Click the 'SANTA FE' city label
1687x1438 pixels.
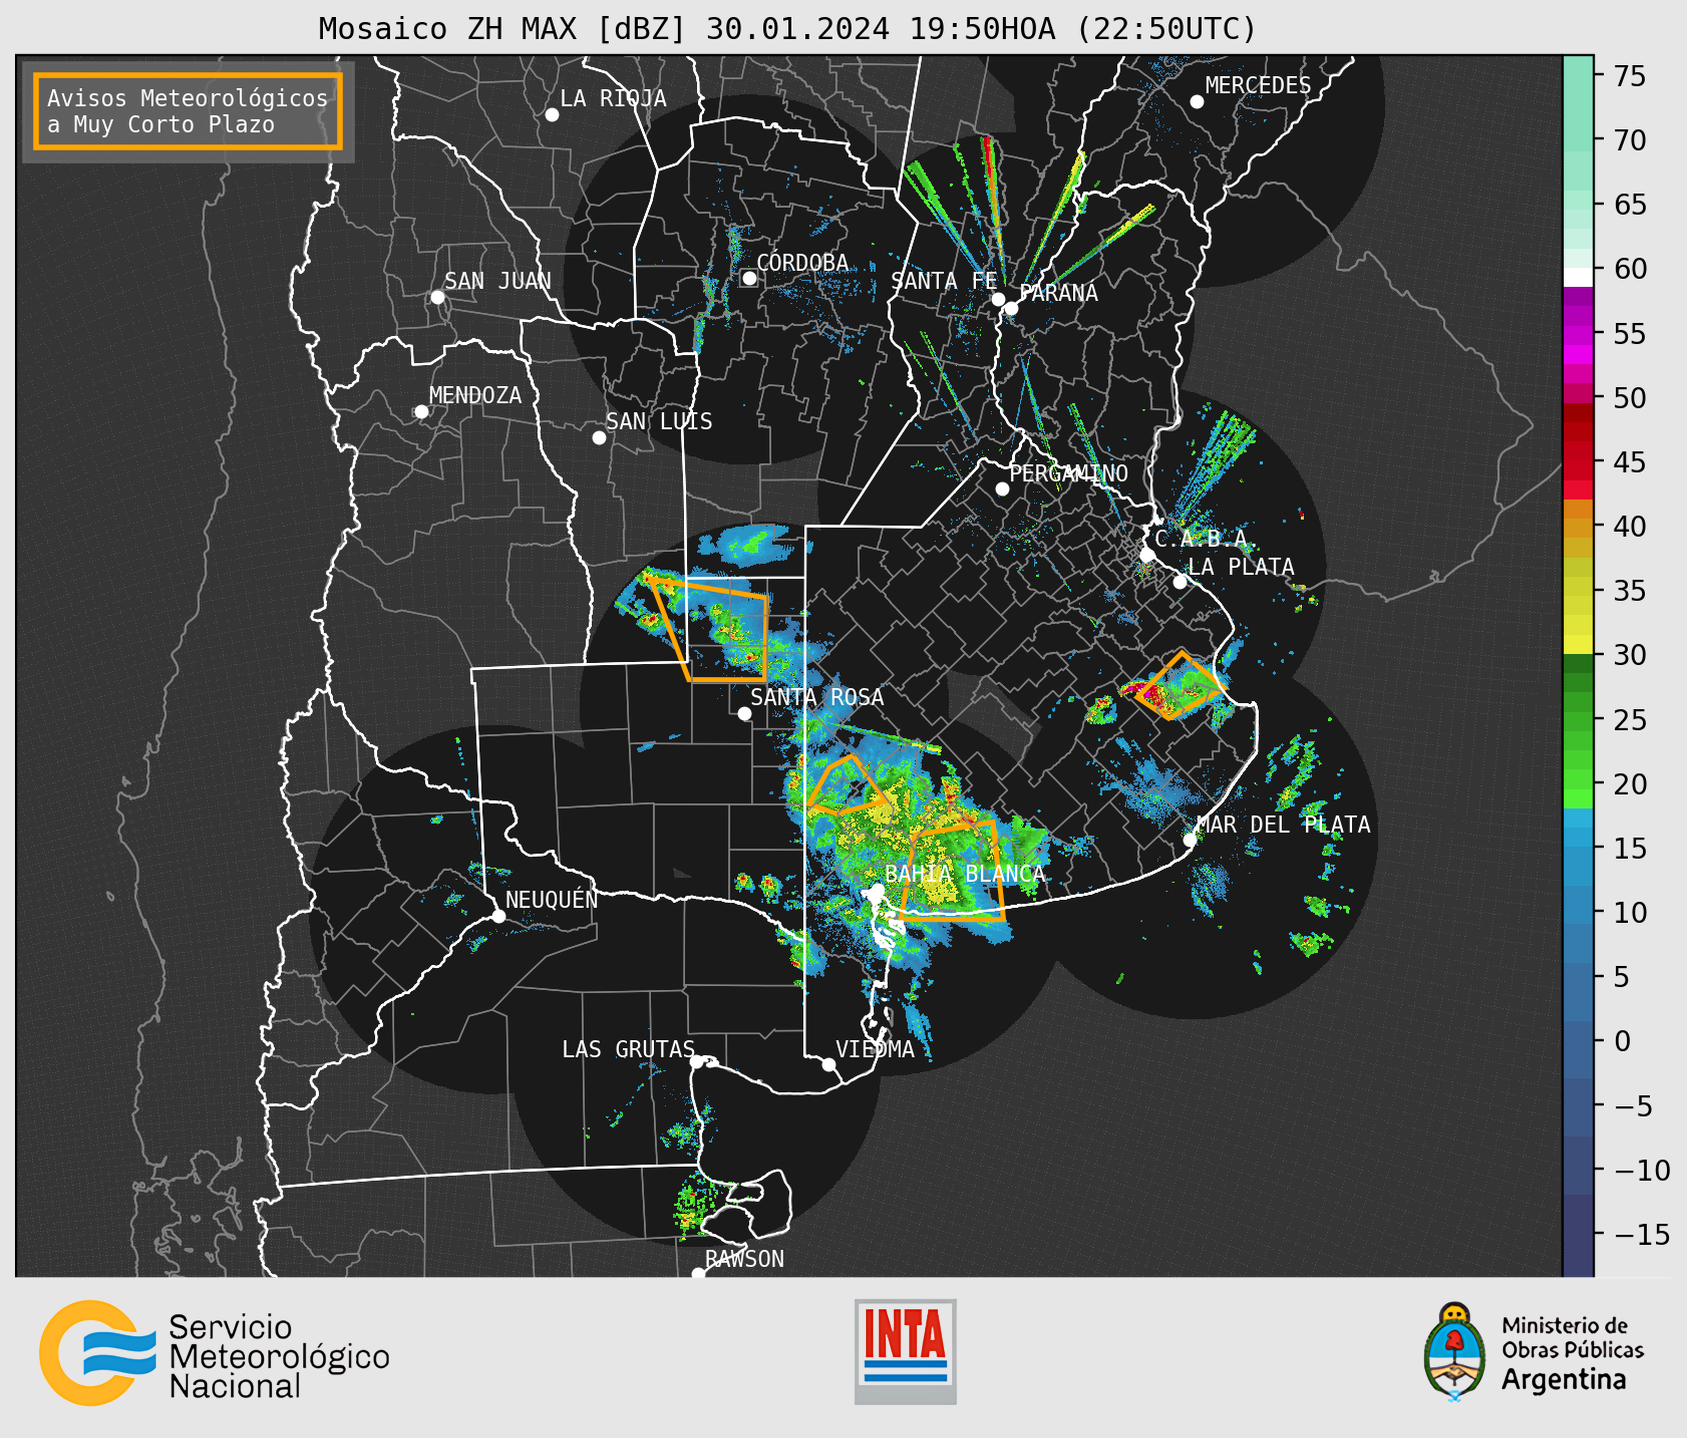[944, 282]
